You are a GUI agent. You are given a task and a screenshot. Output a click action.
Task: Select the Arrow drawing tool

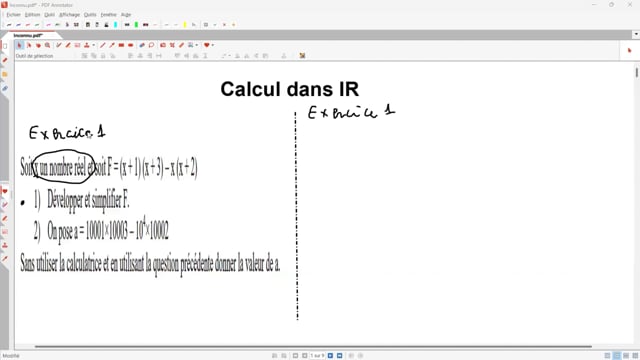[112, 45]
